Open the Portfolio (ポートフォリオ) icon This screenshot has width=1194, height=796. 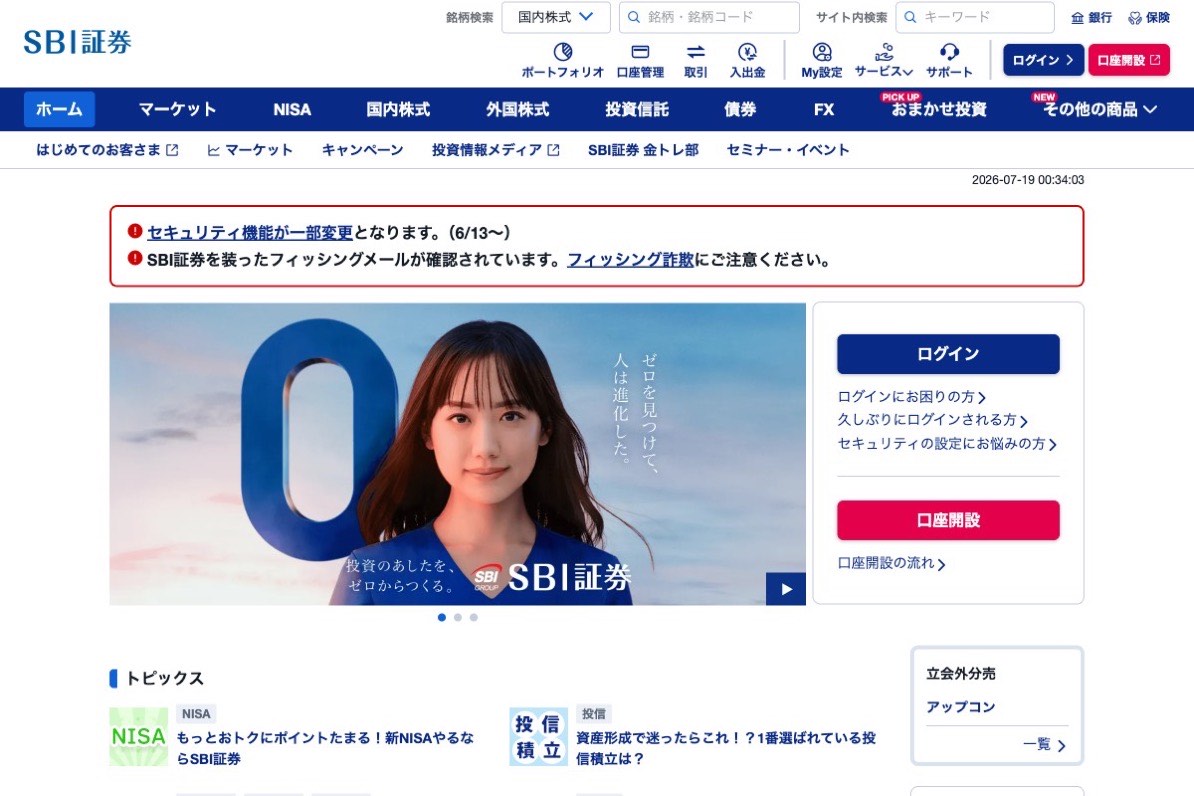(x=562, y=60)
